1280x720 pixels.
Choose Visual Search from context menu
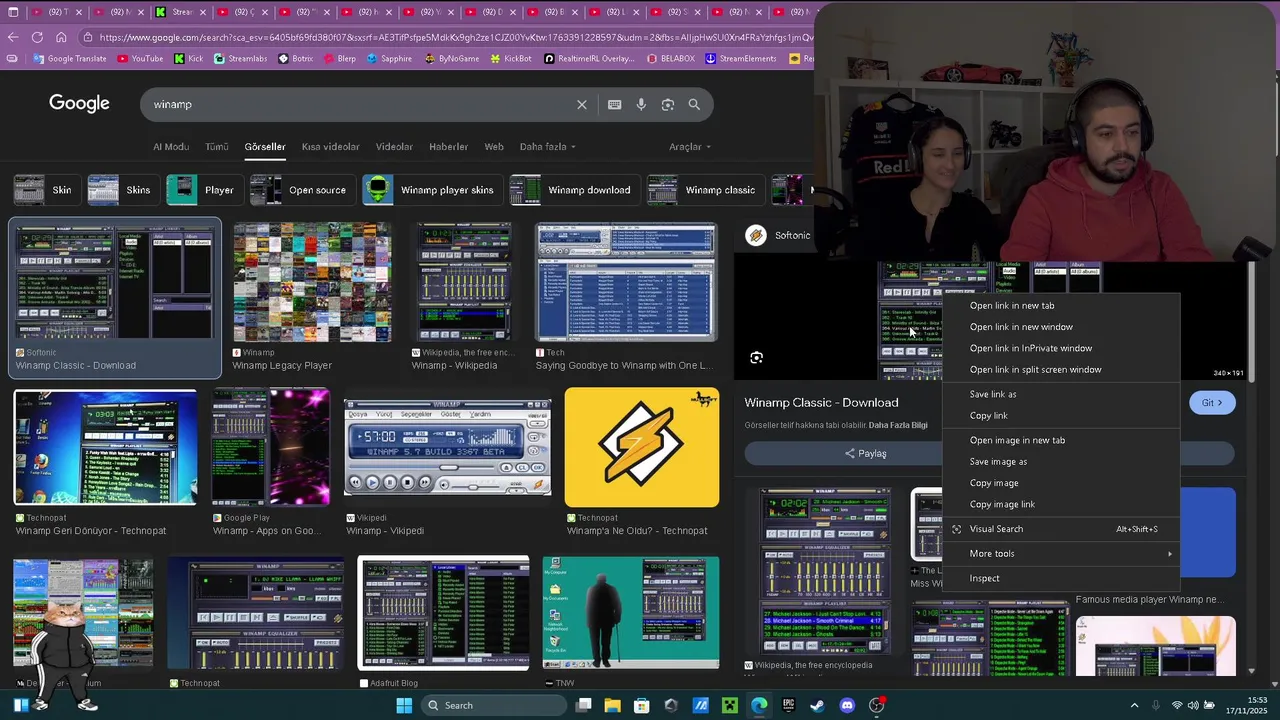tap(1061, 529)
